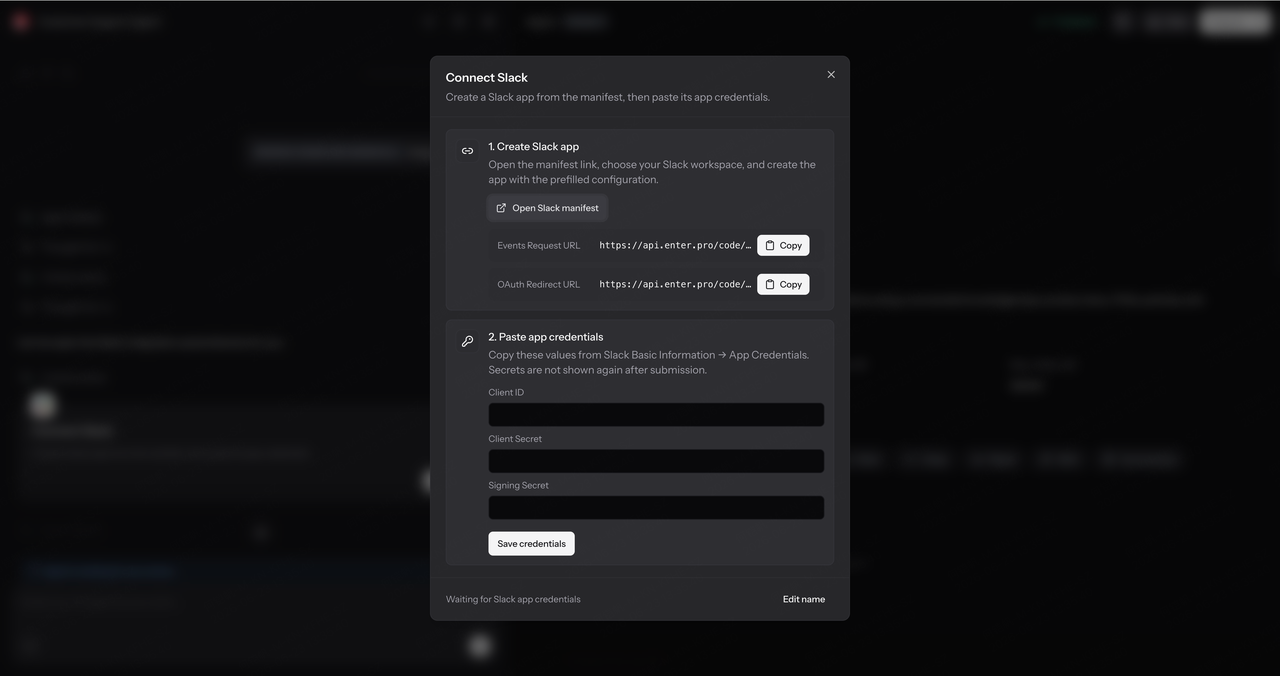This screenshot has width=1280, height=676.
Task: Select the OAuth Redirect URL value text
Action: (x=675, y=284)
